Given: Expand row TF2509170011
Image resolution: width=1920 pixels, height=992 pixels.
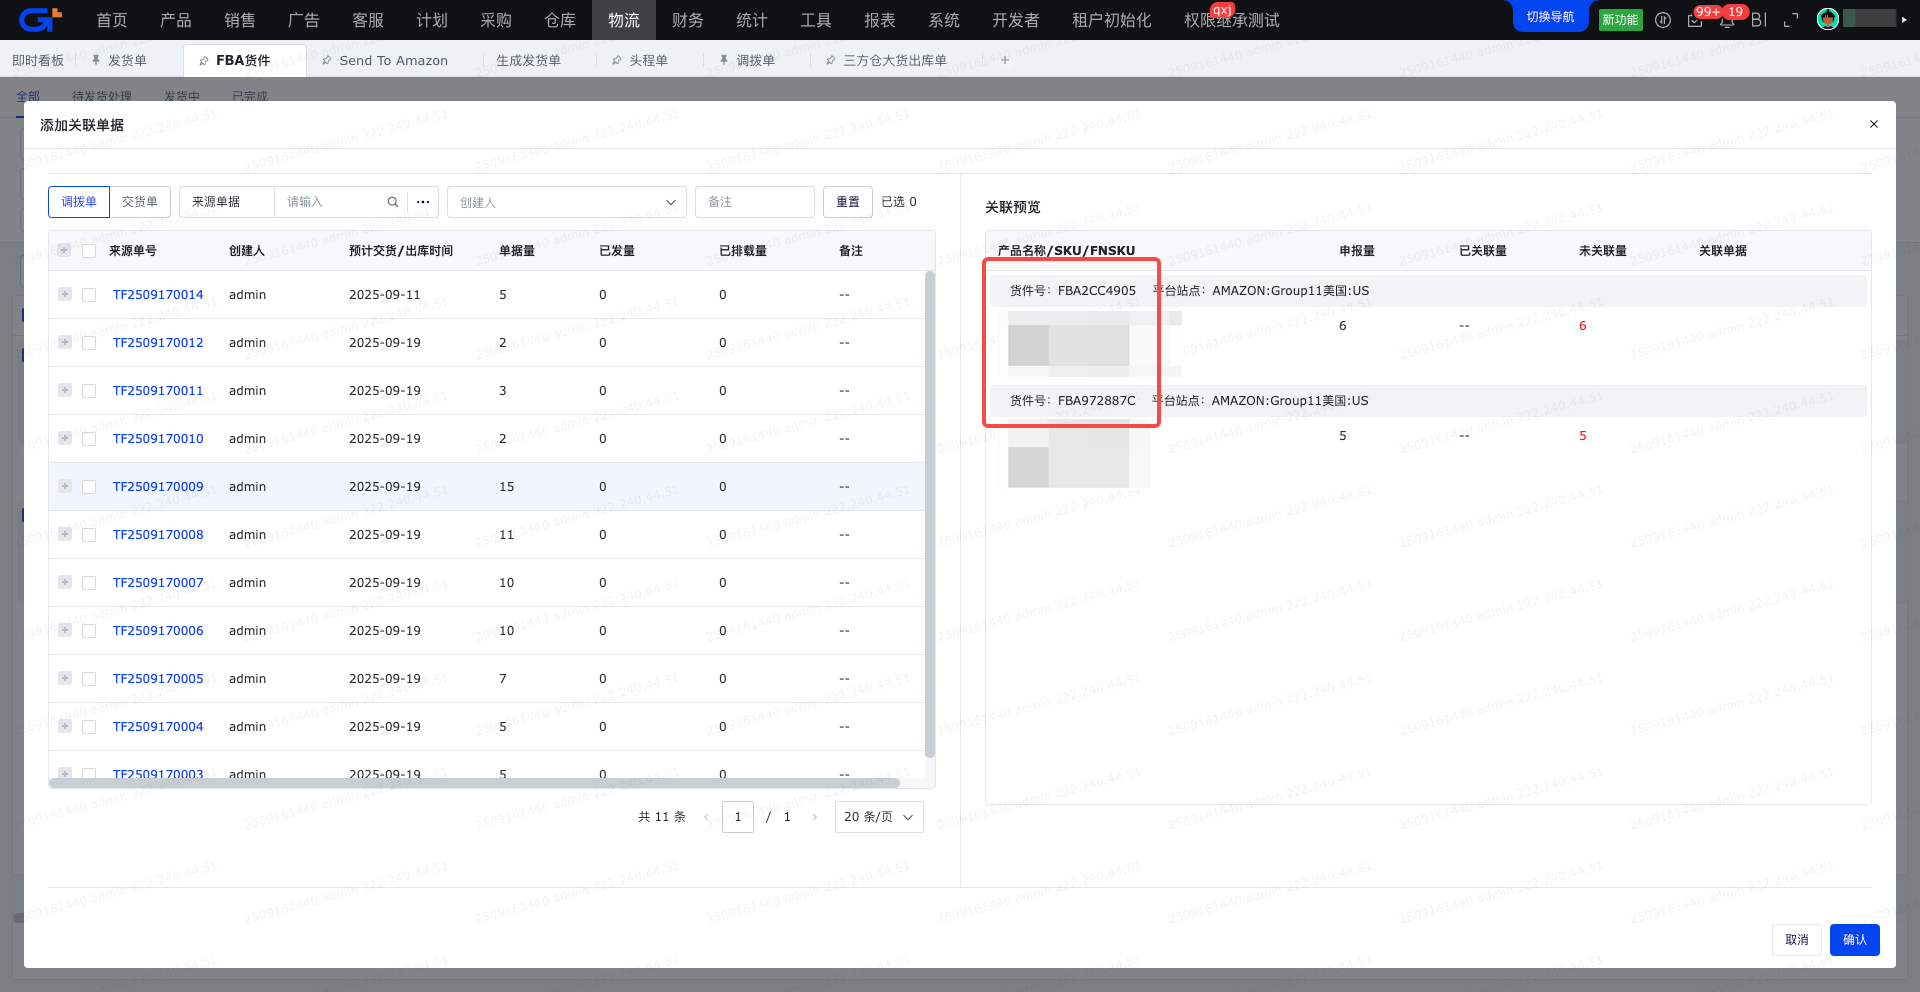Looking at the screenshot, I should coord(65,390).
